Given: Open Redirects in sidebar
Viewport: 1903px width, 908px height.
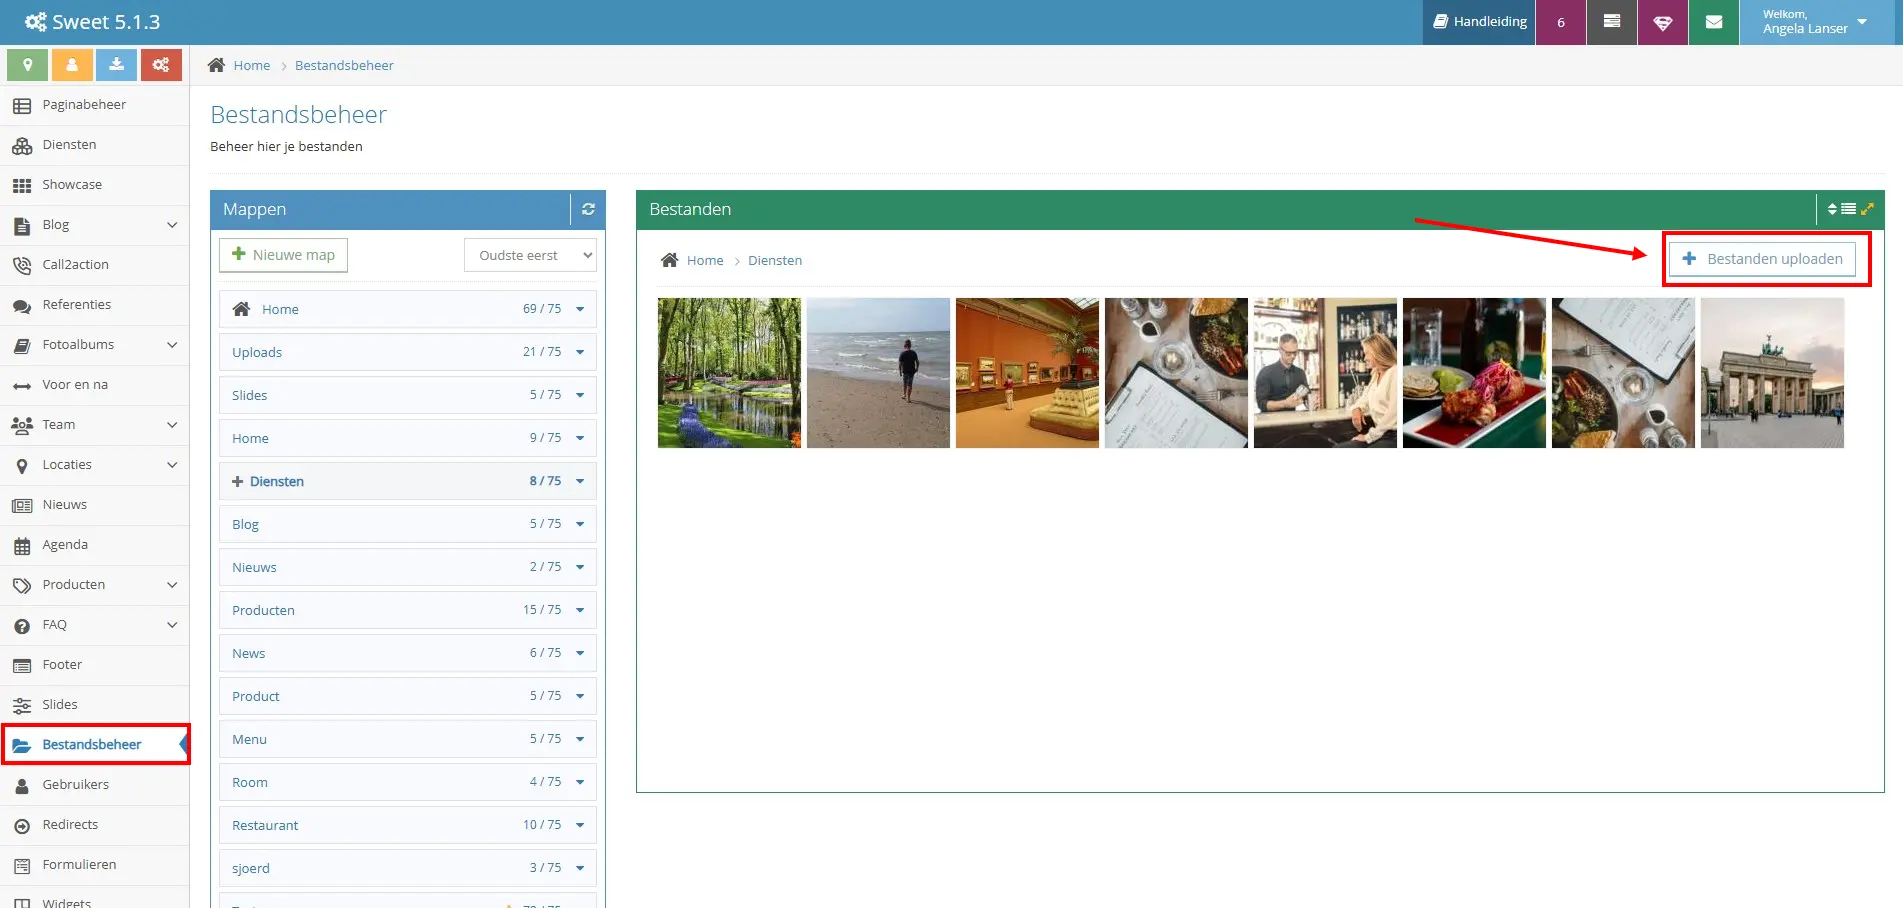Looking at the screenshot, I should (x=95, y=825).
